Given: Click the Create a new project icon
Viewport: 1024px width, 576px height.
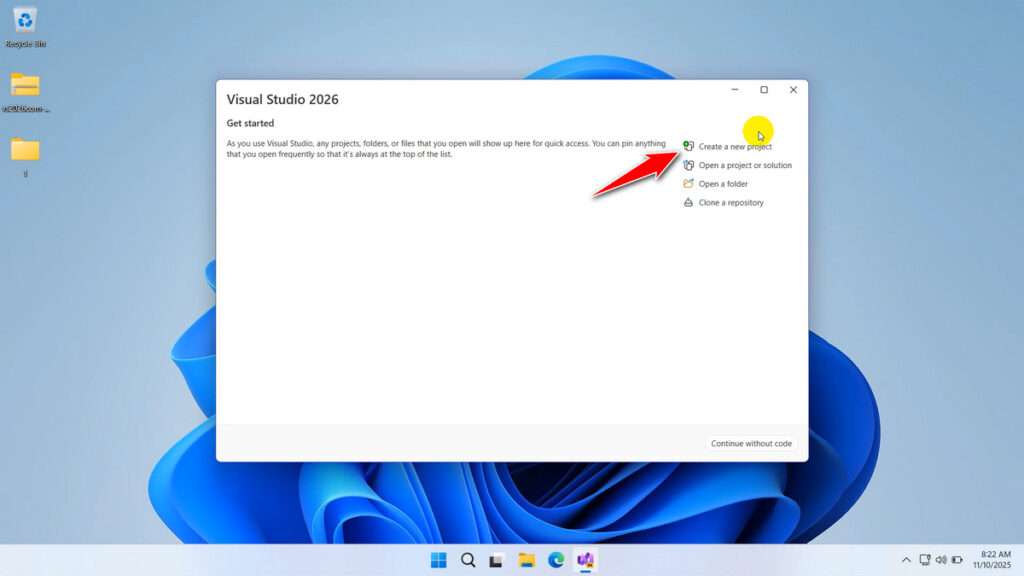Looking at the screenshot, I should click(688, 146).
